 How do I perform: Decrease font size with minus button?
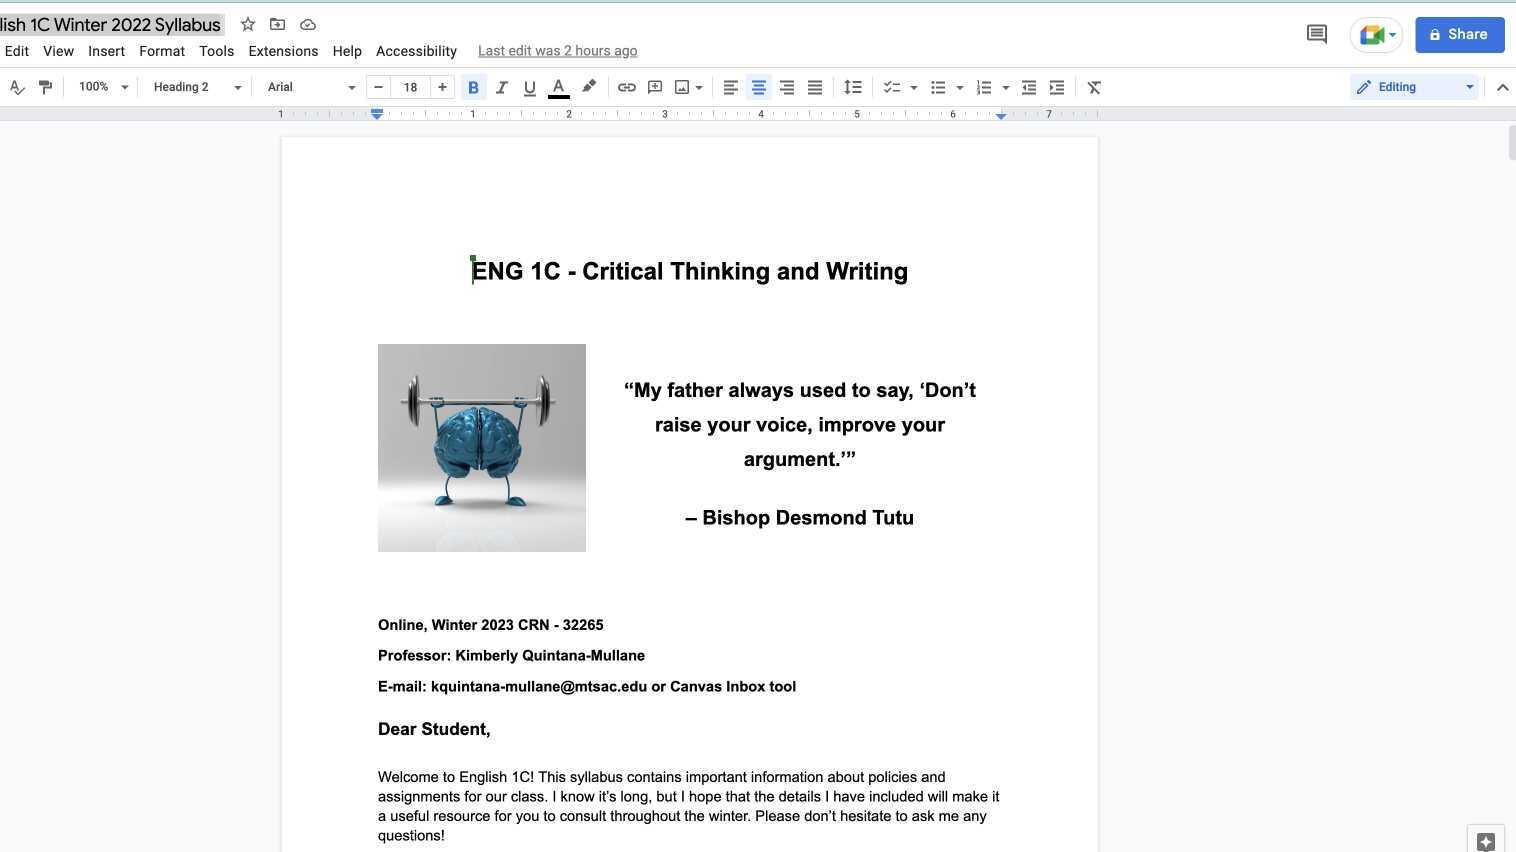click(378, 87)
